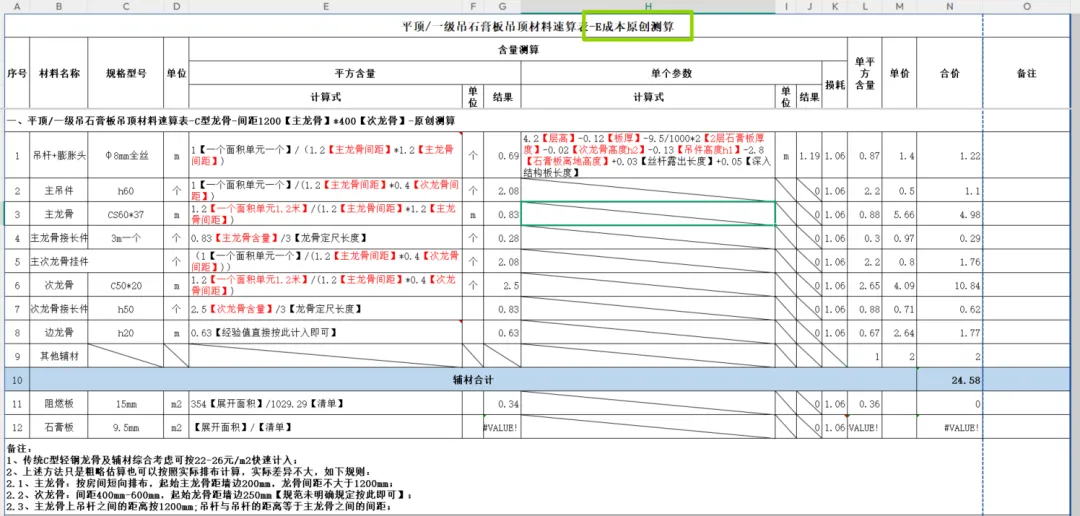Select the 阻燃板 material cell

click(59, 404)
